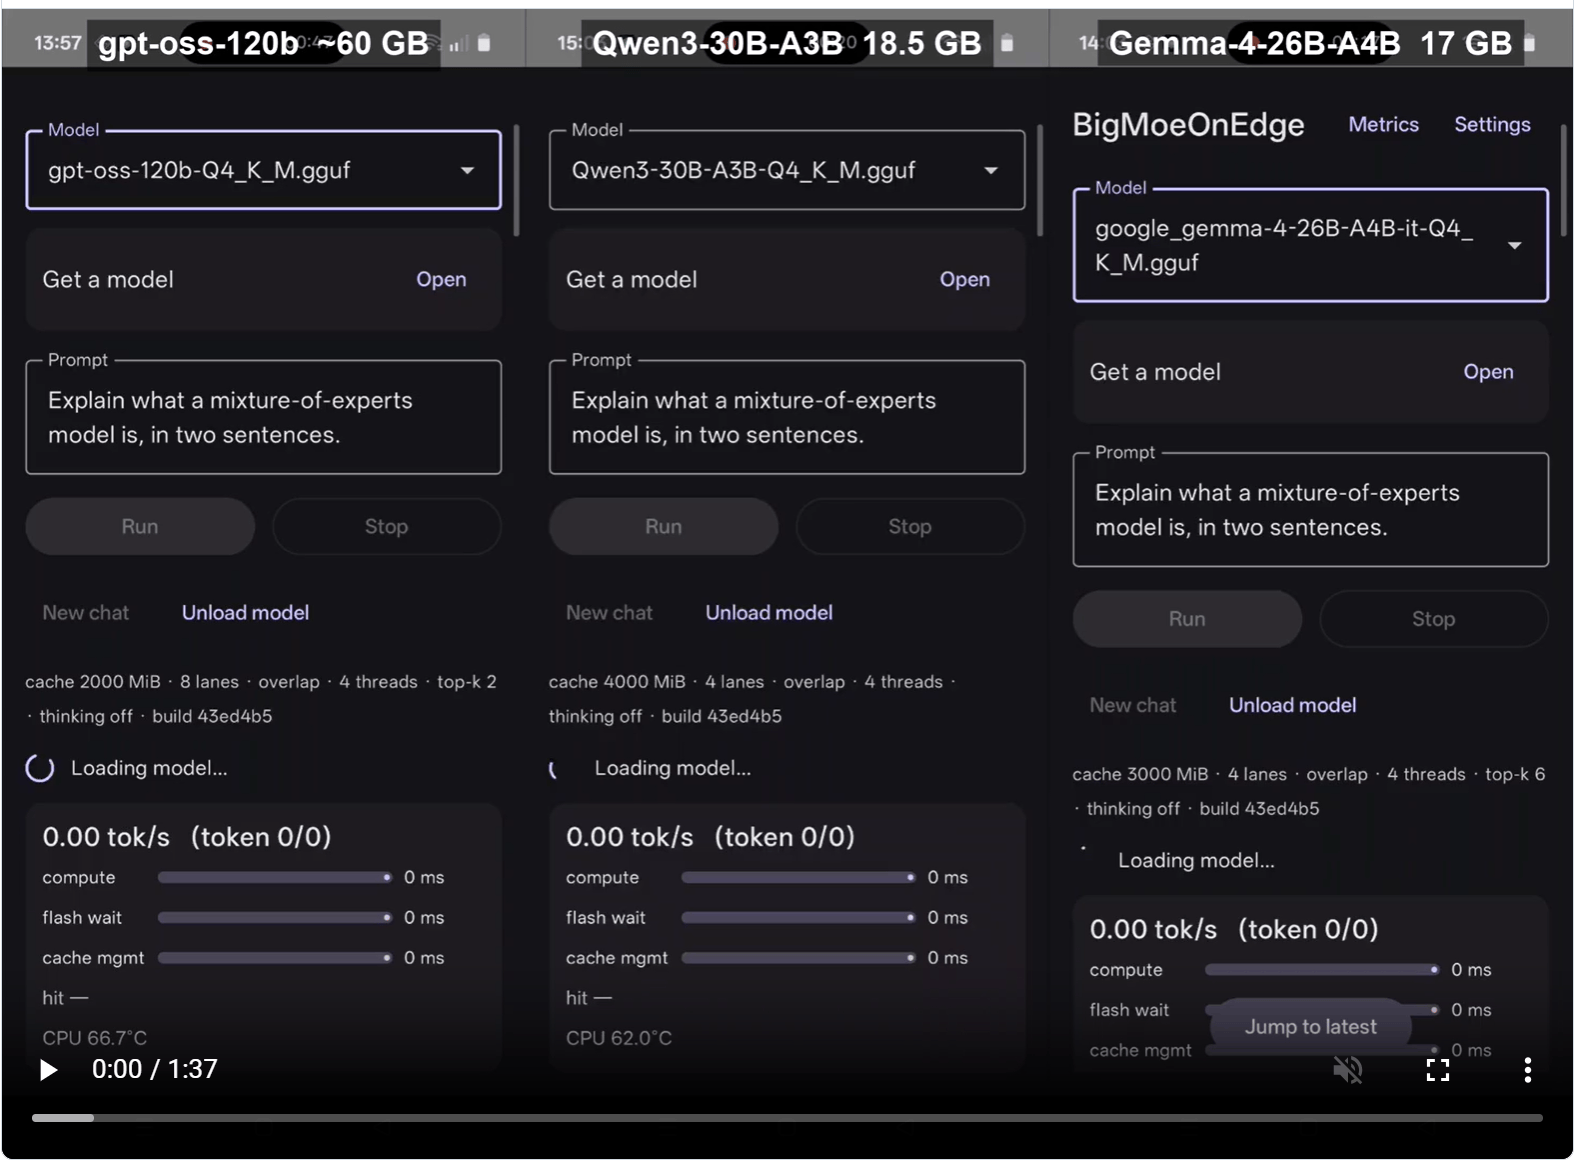Click 'CPU 62.0°C' reading
The width and height of the screenshot is (1587, 1167).
(x=619, y=1039)
